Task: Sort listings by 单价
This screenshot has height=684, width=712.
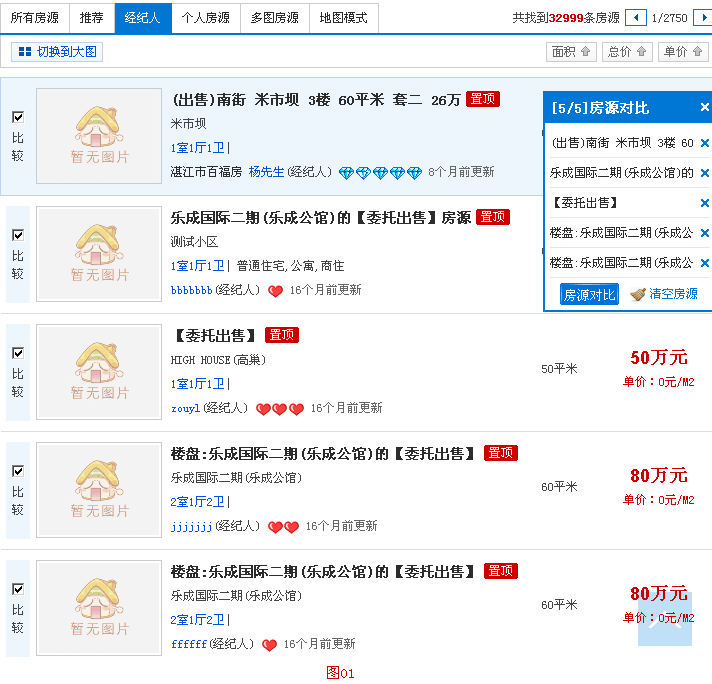Action: pyautogui.click(x=683, y=51)
